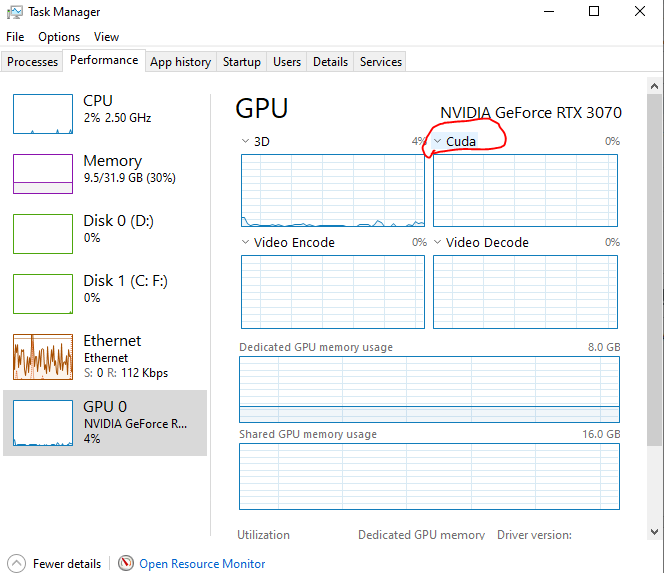Open the File menu
This screenshot has width=664, height=573.
coord(15,37)
